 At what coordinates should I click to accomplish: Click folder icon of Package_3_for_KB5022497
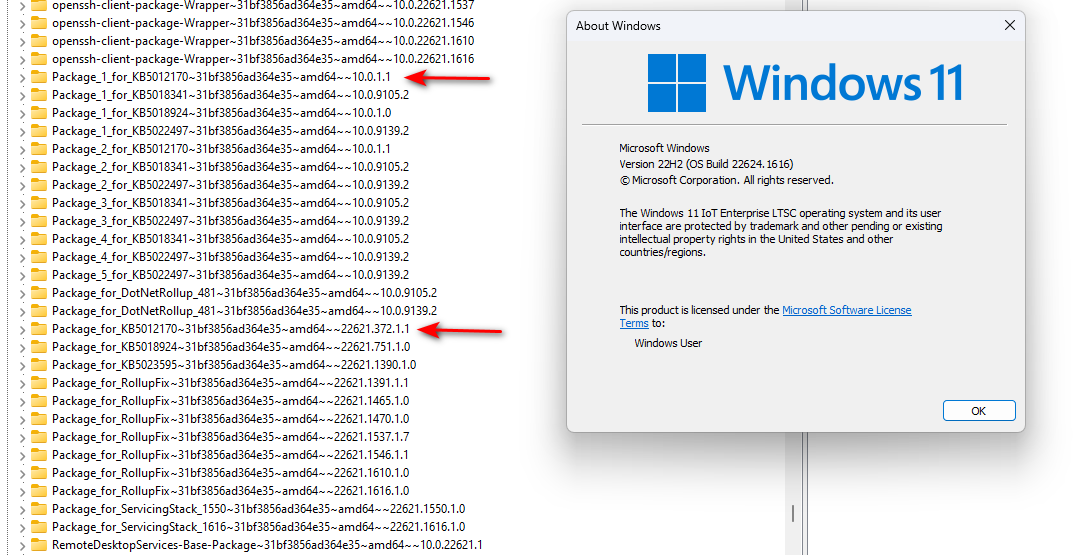[39, 221]
